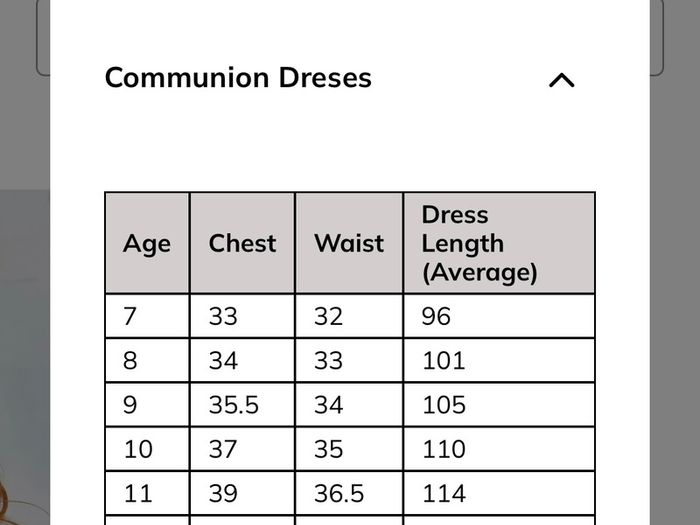This screenshot has height=525, width=700.
Task: Select the Chest column header
Action: tap(242, 243)
